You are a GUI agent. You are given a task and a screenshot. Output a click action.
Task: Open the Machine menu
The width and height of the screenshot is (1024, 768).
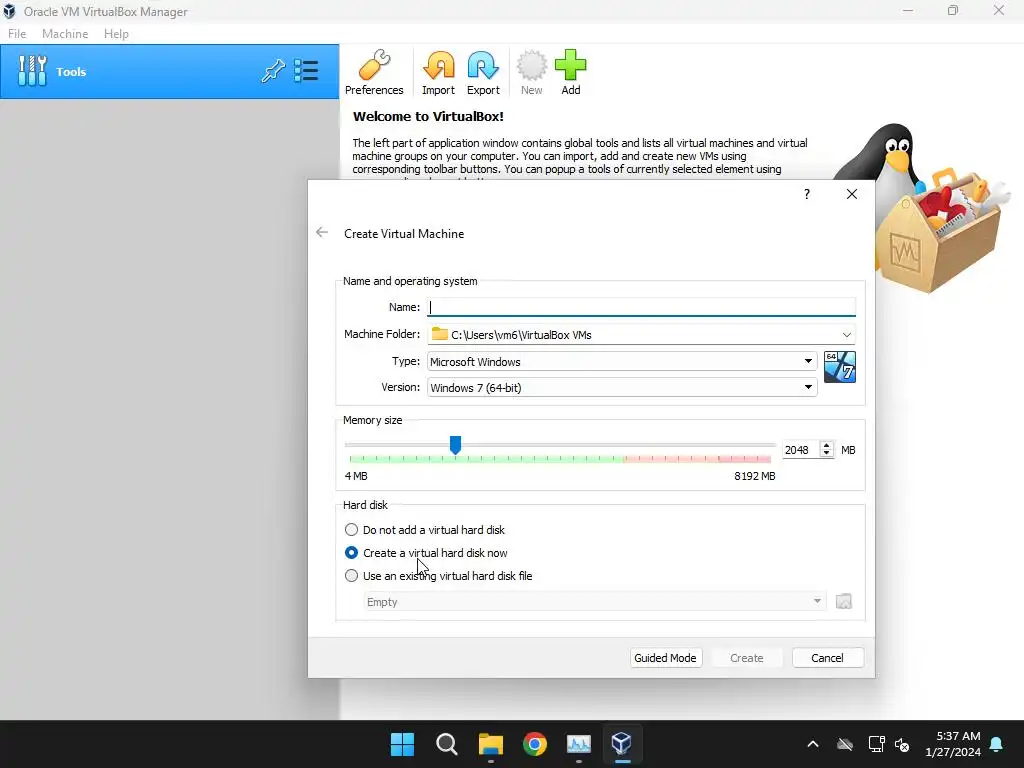coord(65,34)
